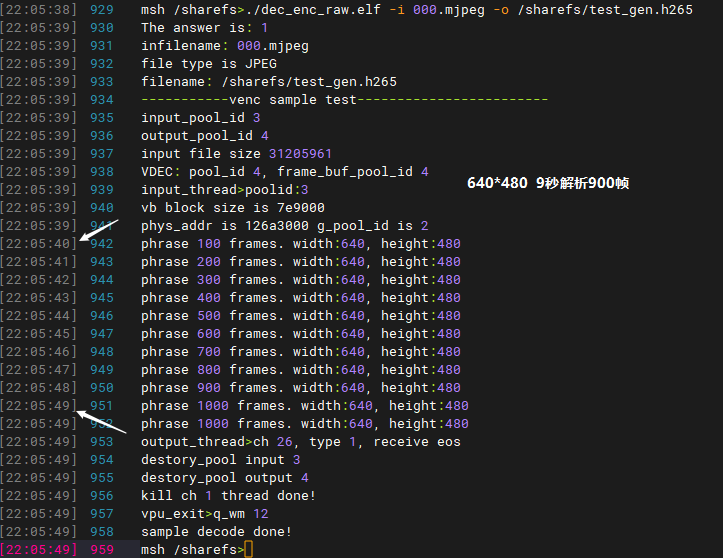Click the "vb block size is 7e9000" line
723x558 pixels.
click(x=232, y=207)
